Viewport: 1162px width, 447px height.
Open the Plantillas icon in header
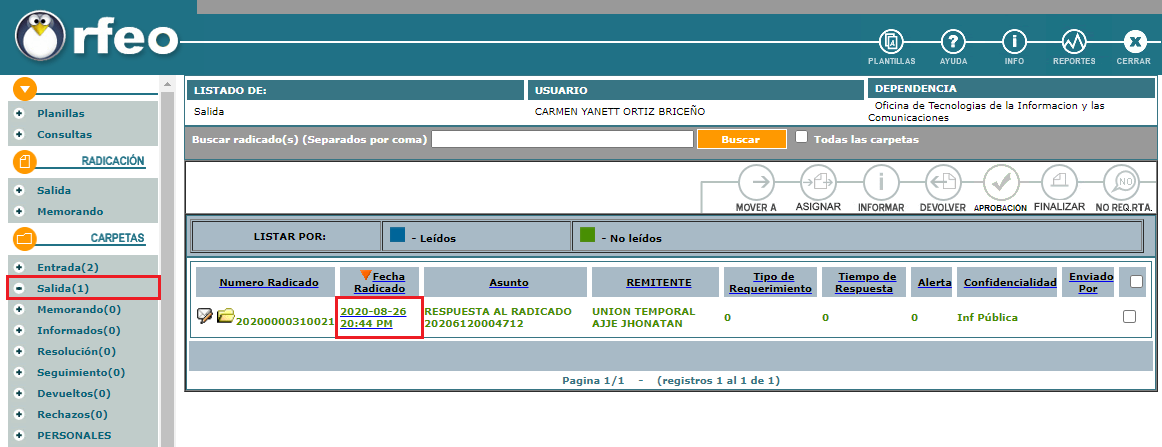[892, 42]
